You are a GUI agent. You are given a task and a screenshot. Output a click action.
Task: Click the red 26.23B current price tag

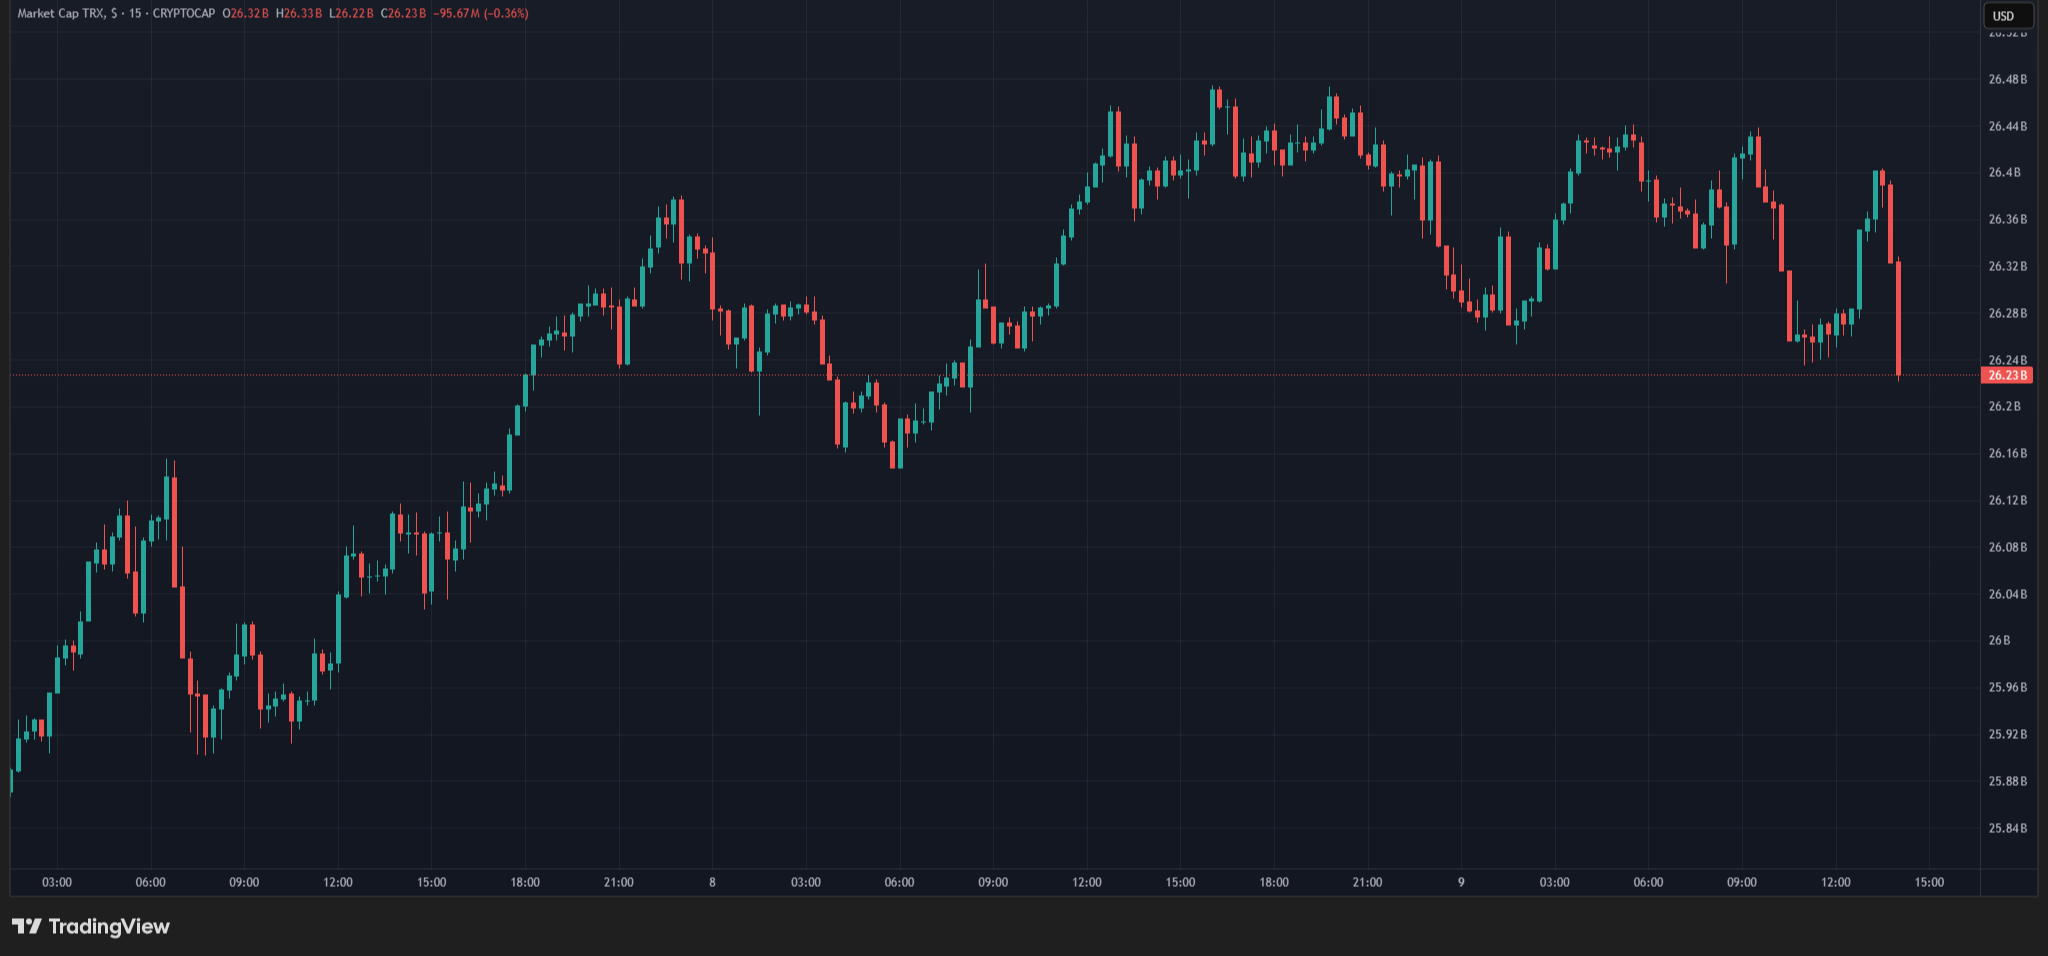tap(2007, 375)
